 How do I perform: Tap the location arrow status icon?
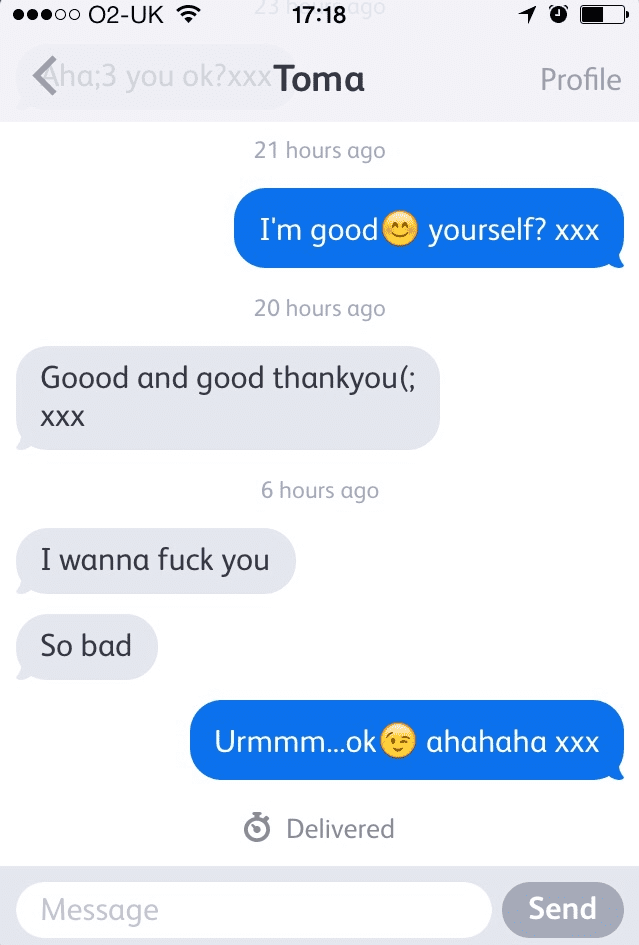[527, 14]
